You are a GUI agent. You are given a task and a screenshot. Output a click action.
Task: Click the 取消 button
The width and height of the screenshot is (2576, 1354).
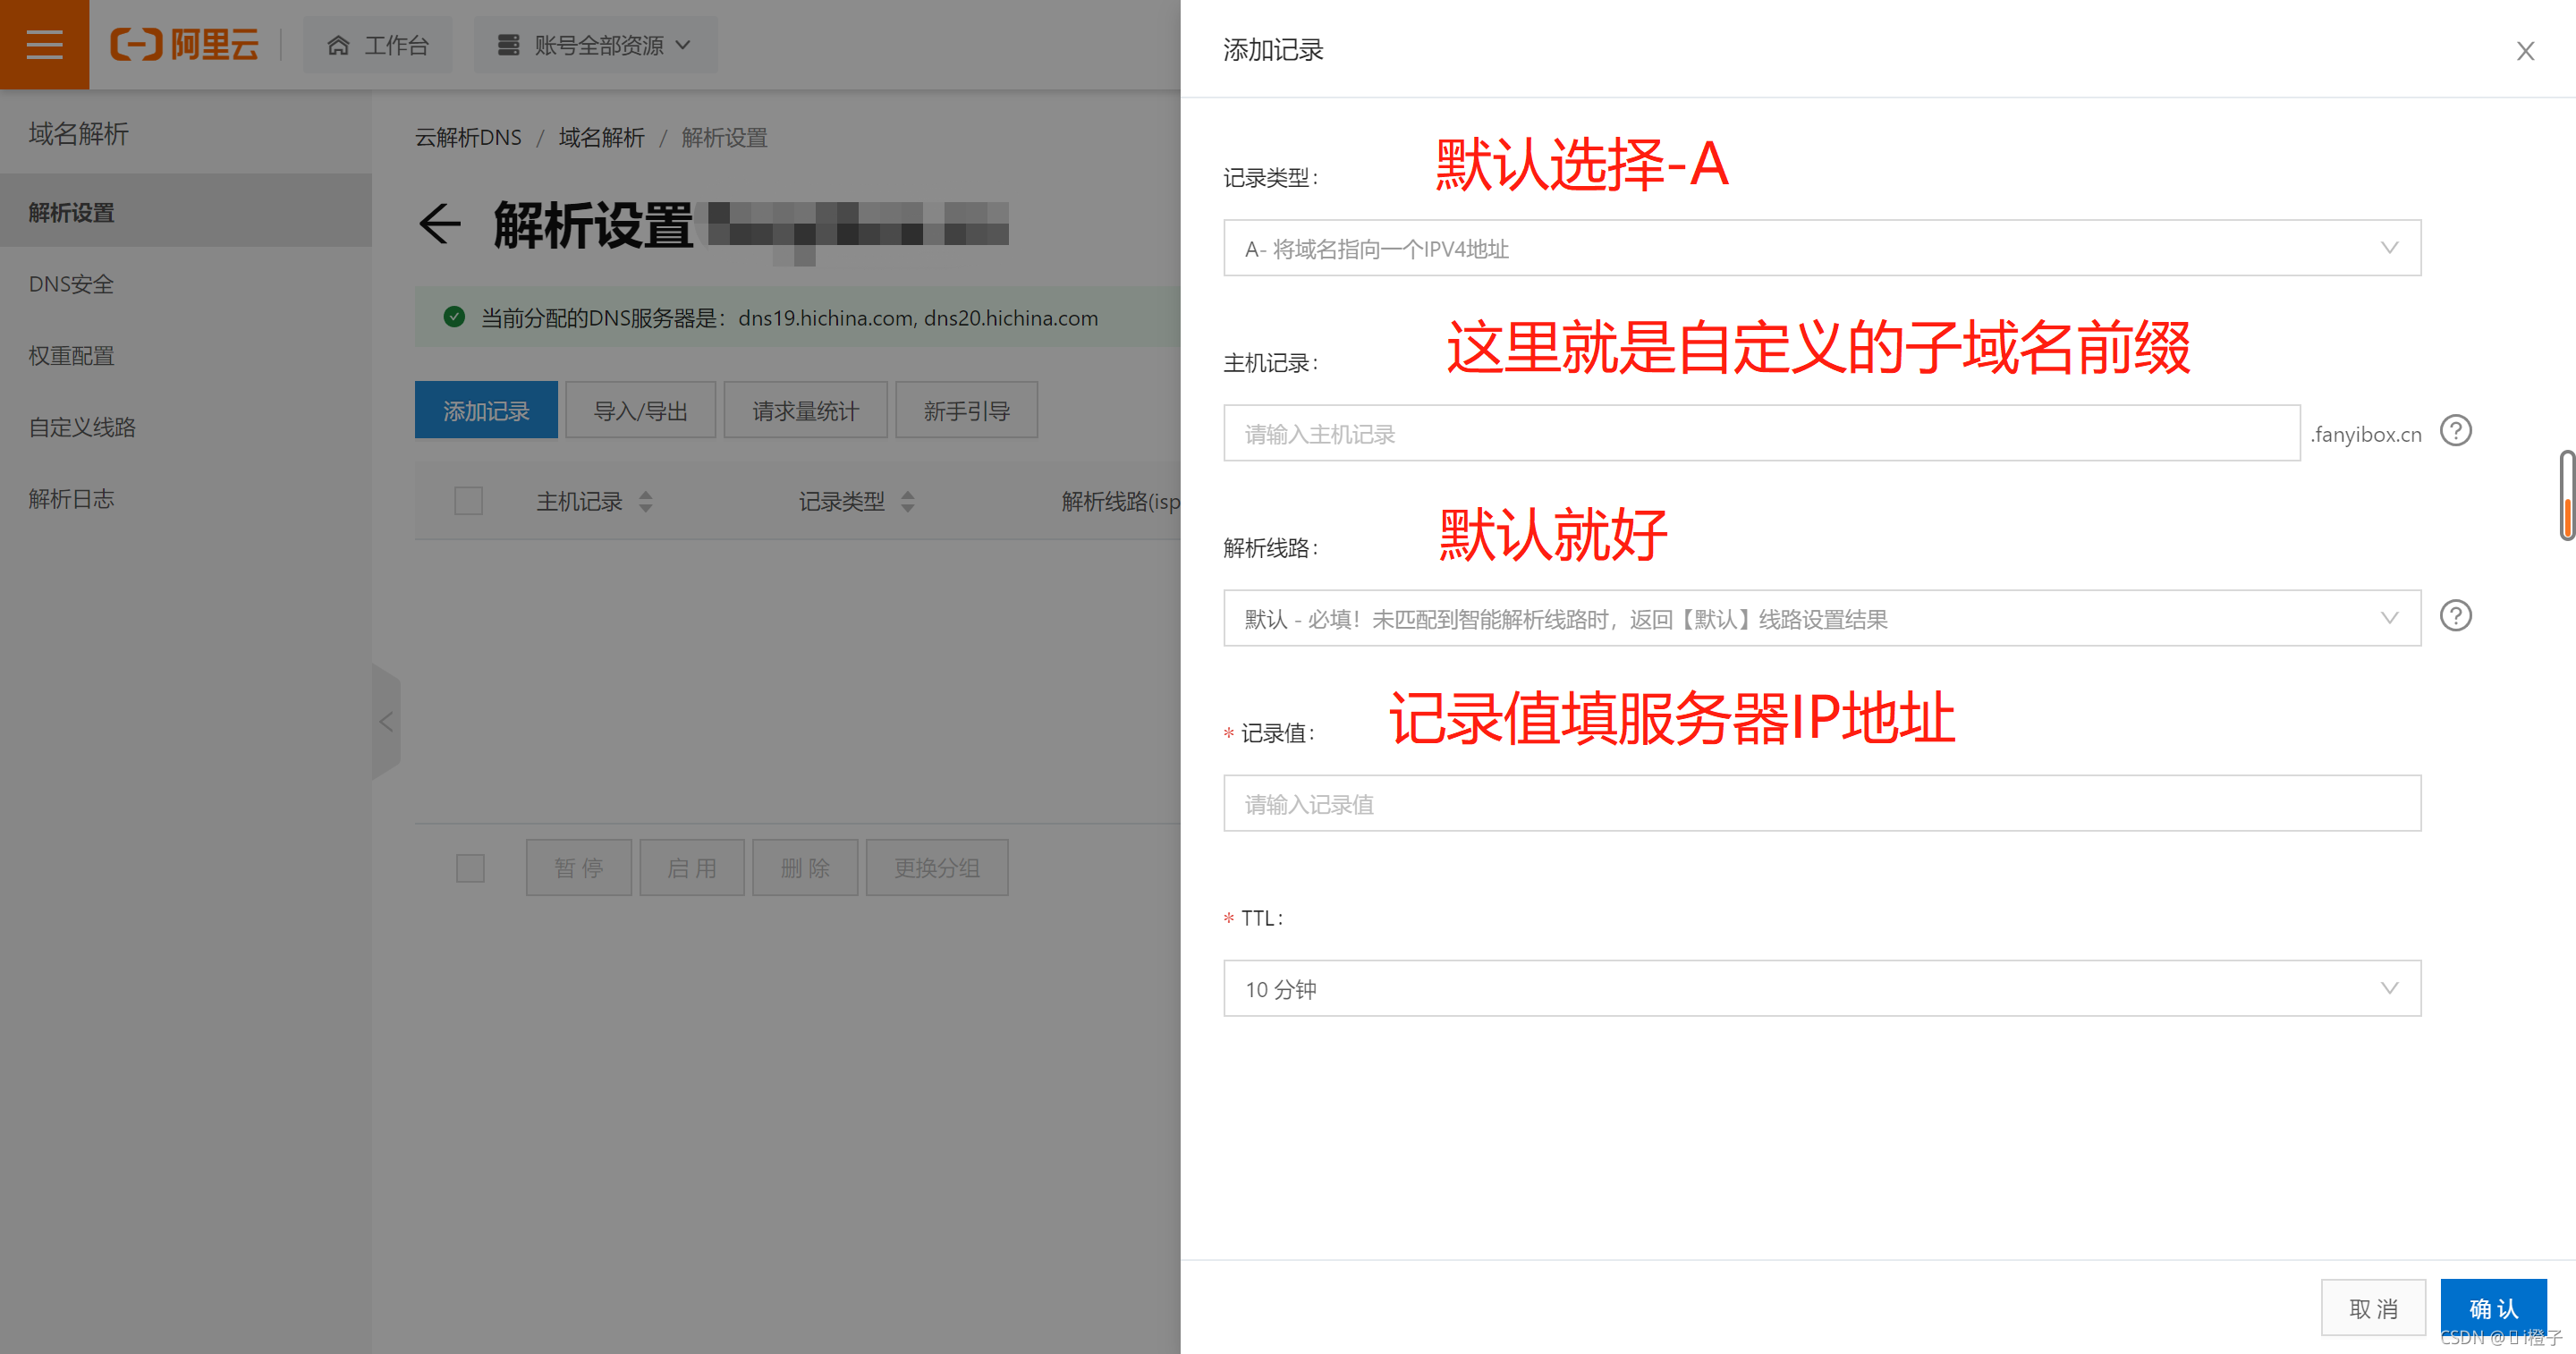click(x=2373, y=1307)
